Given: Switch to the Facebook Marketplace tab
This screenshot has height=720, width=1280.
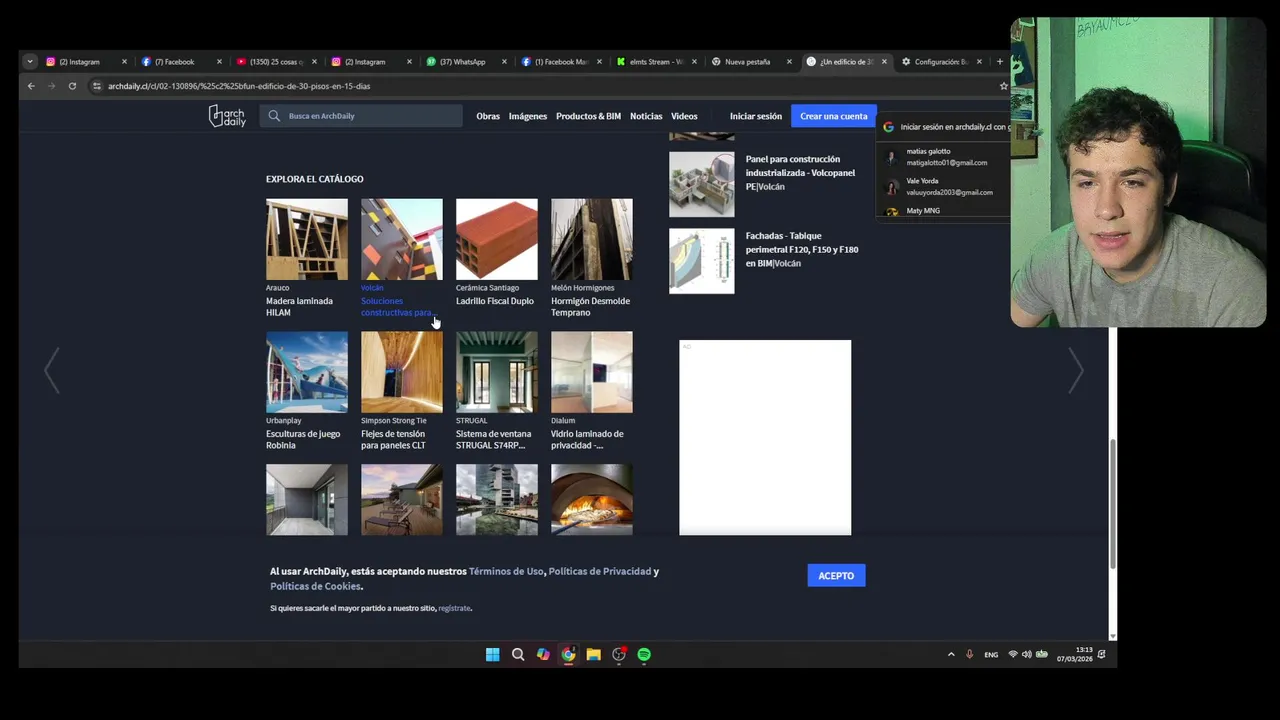Looking at the screenshot, I should (x=559, y=62).
